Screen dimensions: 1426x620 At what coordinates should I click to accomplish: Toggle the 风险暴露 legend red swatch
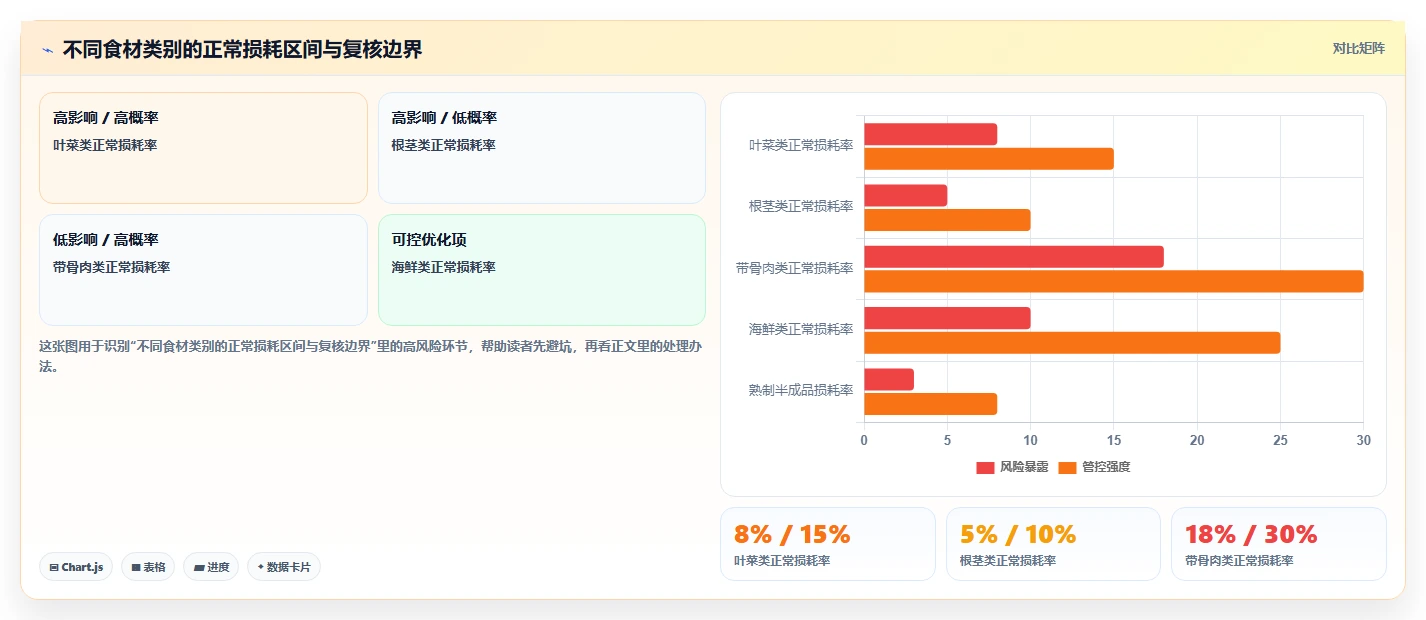click(986, 467)
